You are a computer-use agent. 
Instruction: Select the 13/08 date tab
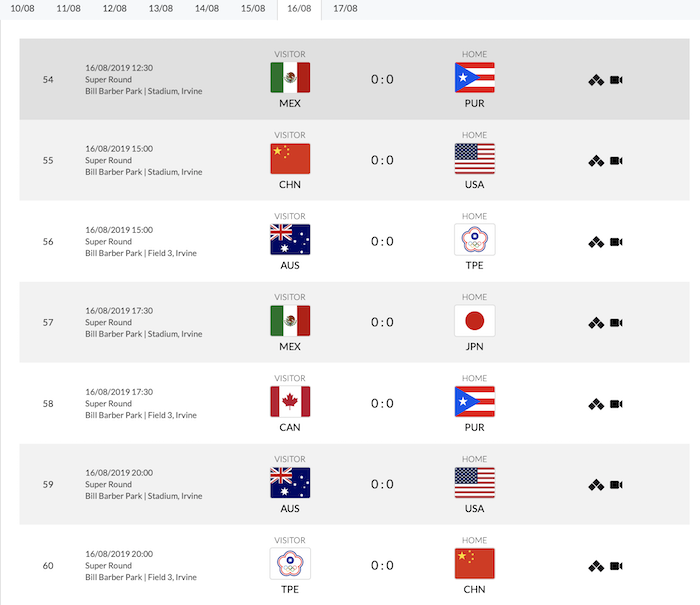[161, 8]
